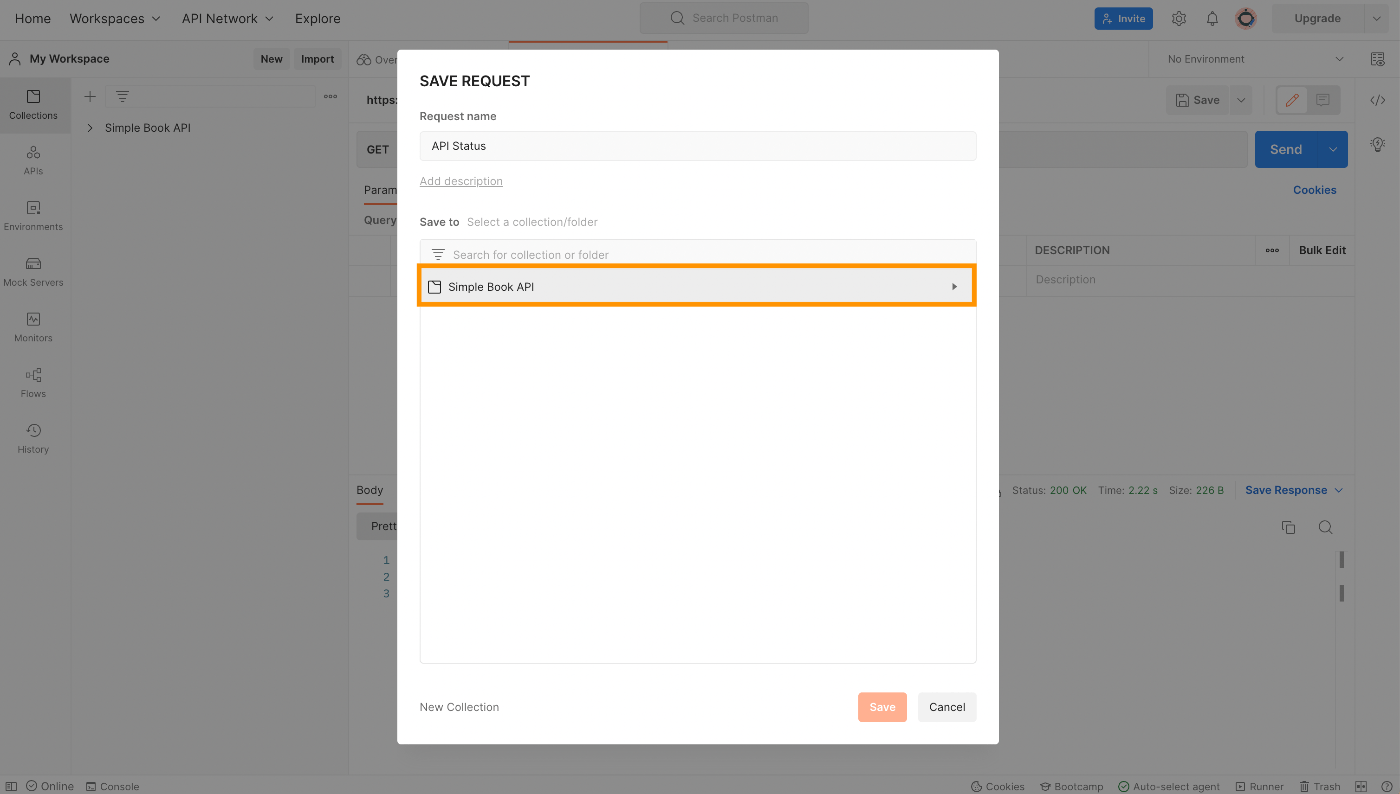The width and height of the screenshot is (1400, 794).
Task: Expand Simple Book API arrow in dialog
Action: [954, 287]
